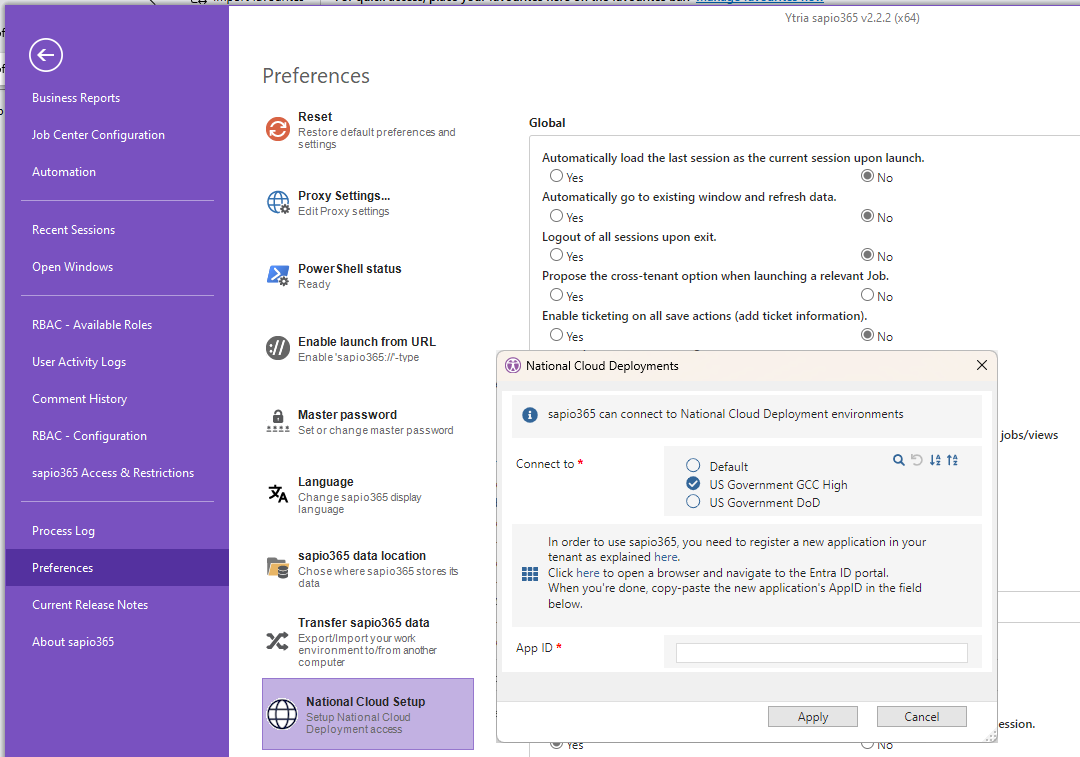Screen dimensions: 1080x757
Task: Open the Open Windows entry
Action: pyautogui.click(x=72, y=267)
